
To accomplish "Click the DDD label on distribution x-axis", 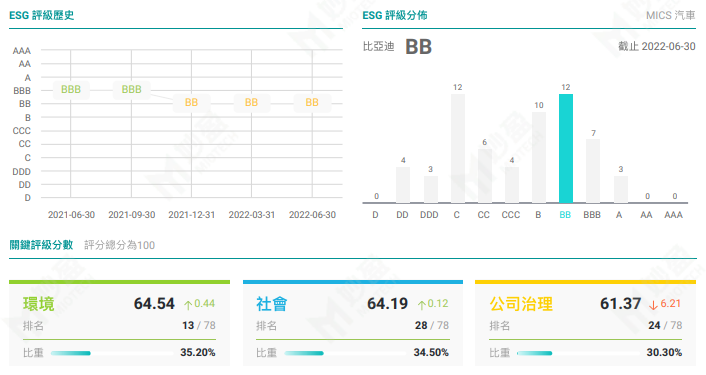I will 429,215.
